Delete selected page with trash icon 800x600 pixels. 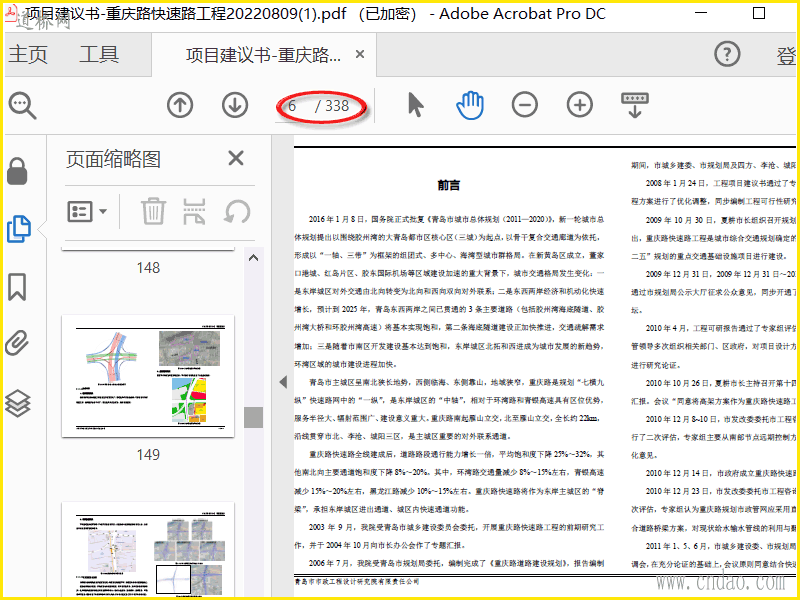[x=153, y=211]
